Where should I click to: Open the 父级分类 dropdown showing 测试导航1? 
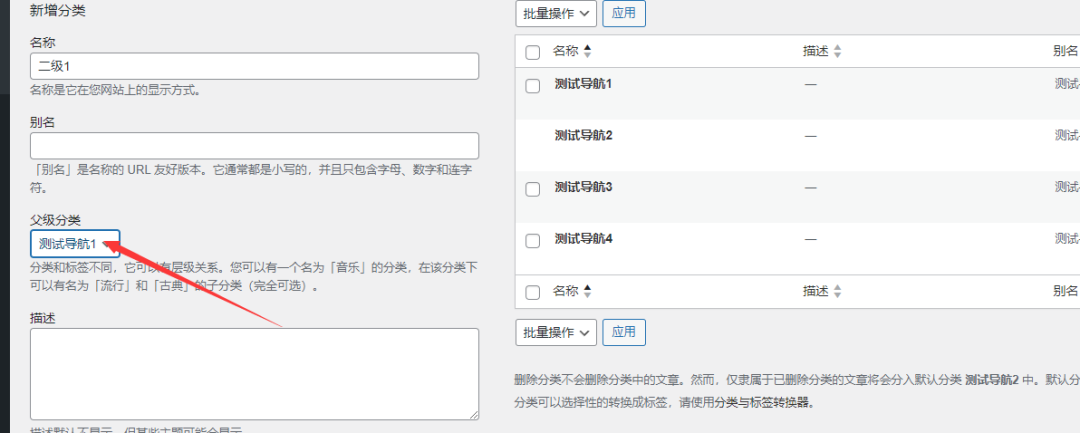pyautogui.click(x=75, y=244)
